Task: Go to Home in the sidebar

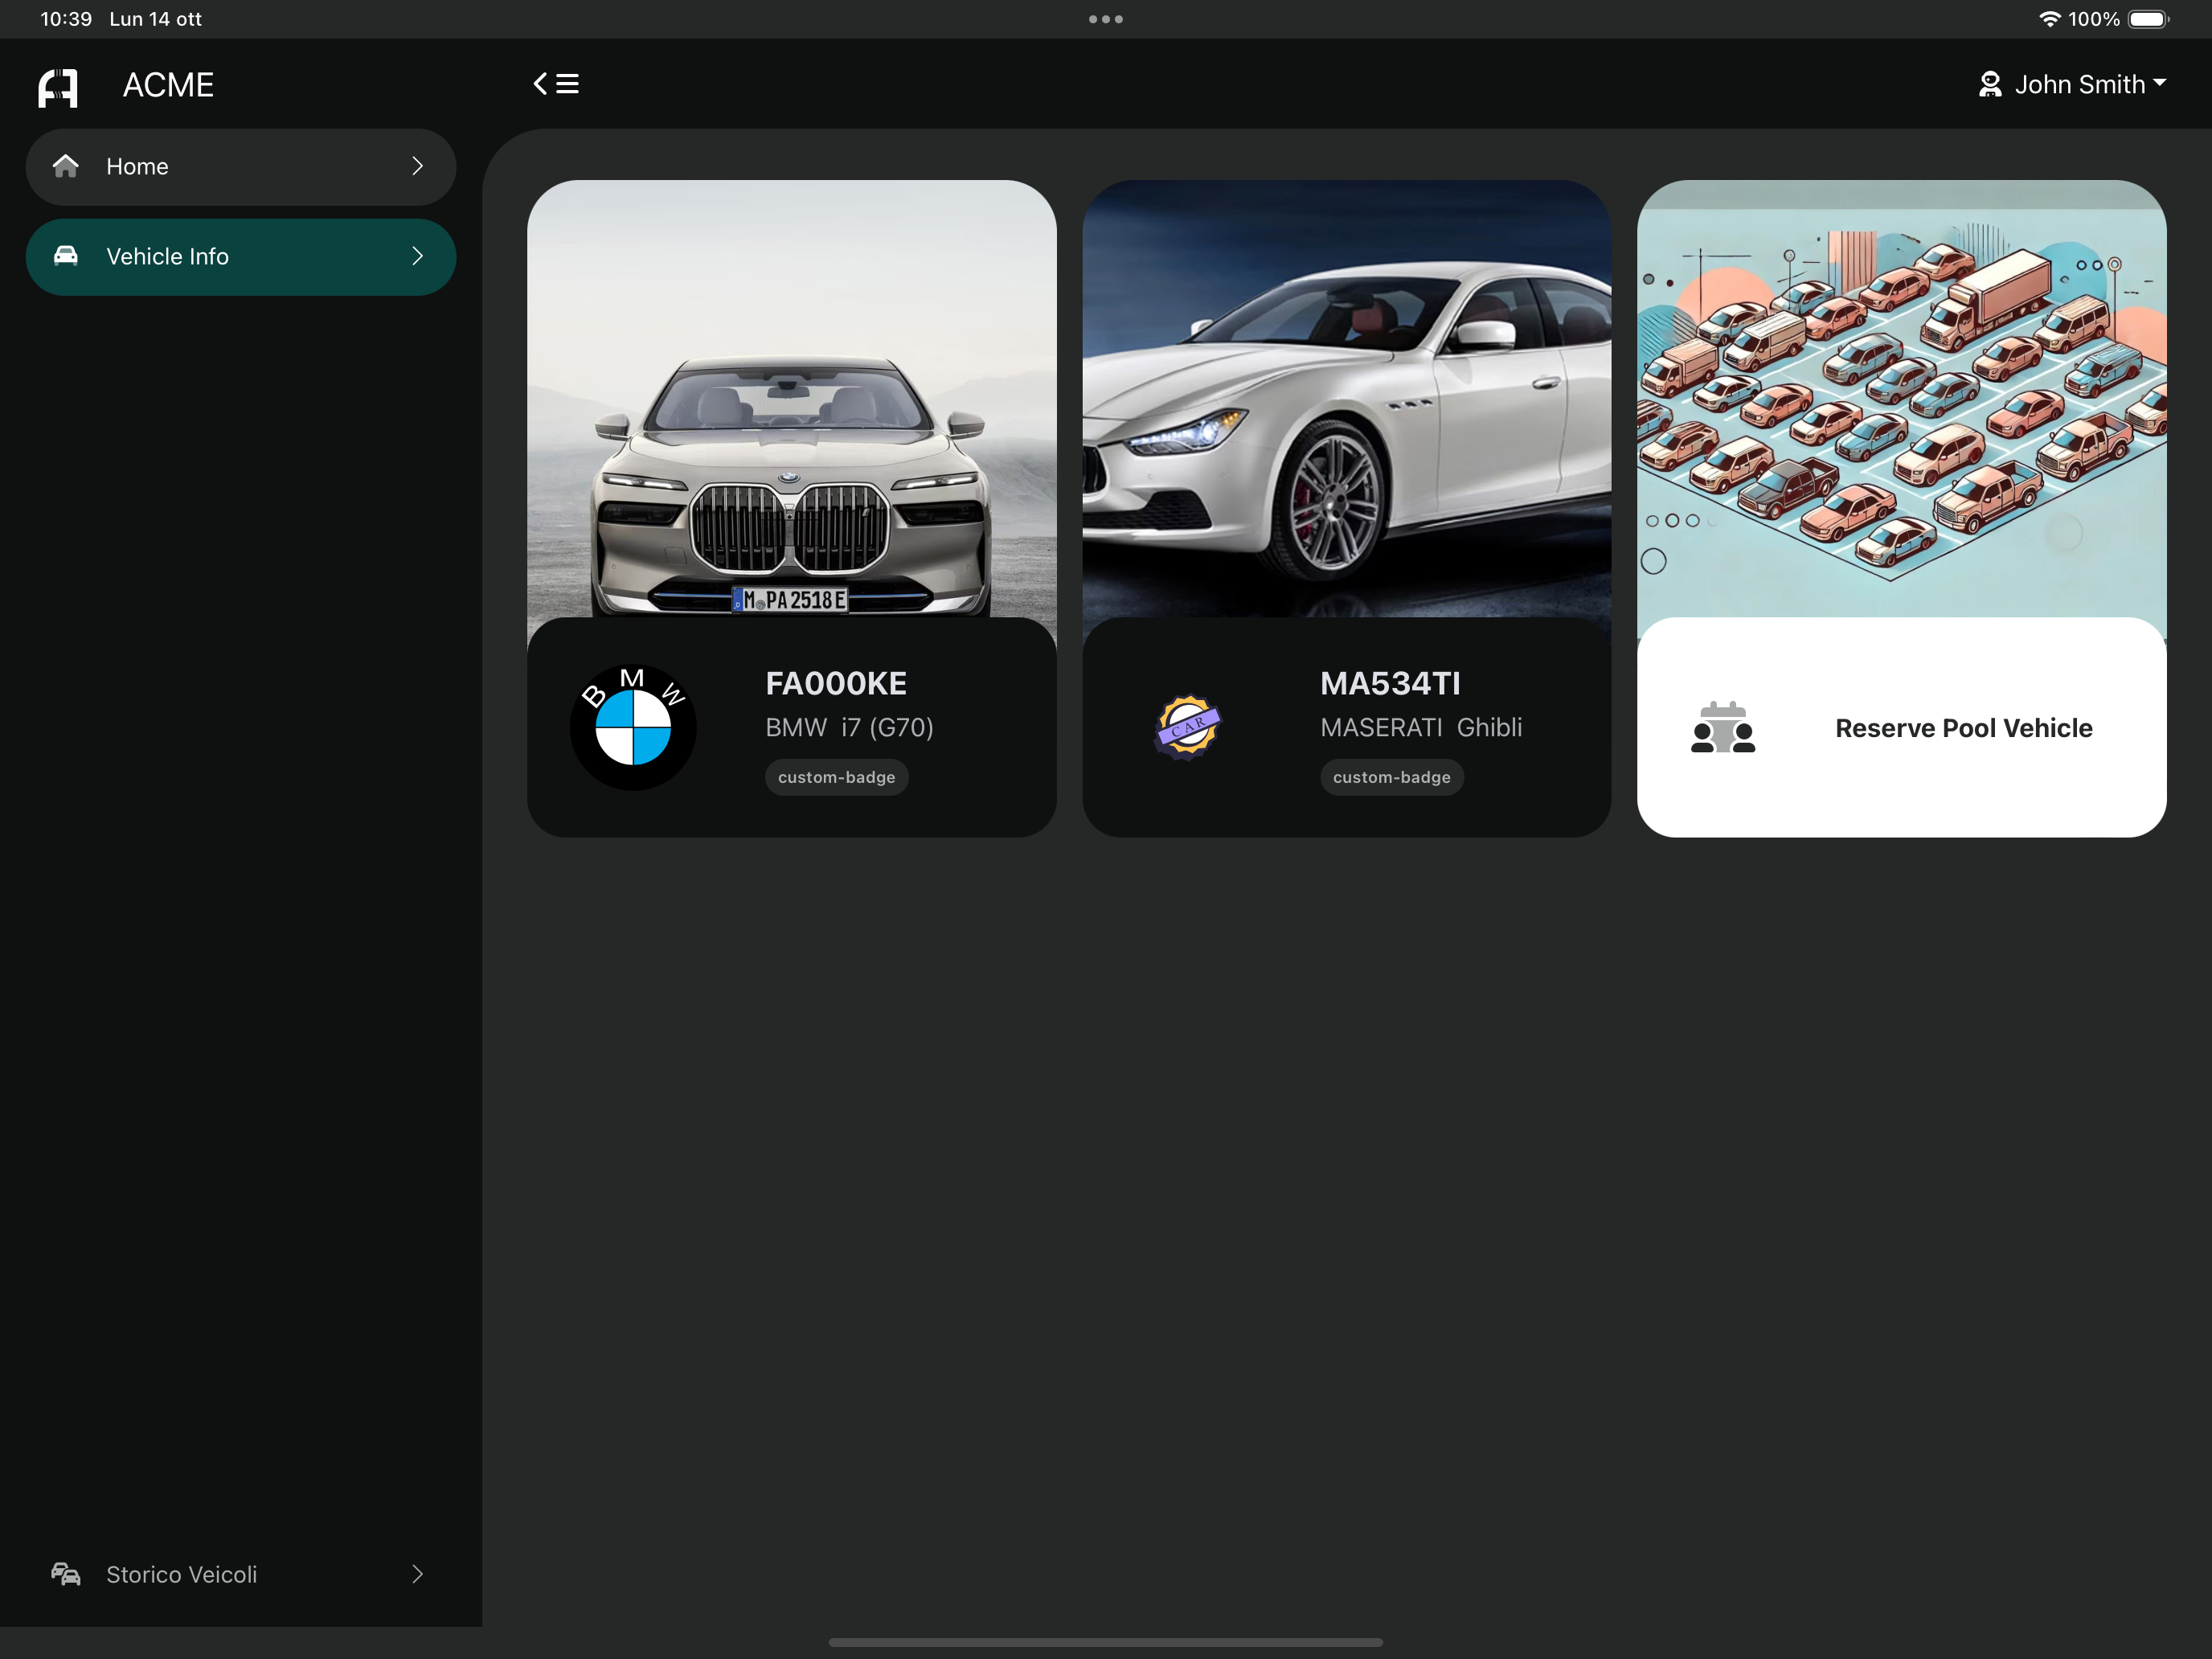Action: point(241,167)
